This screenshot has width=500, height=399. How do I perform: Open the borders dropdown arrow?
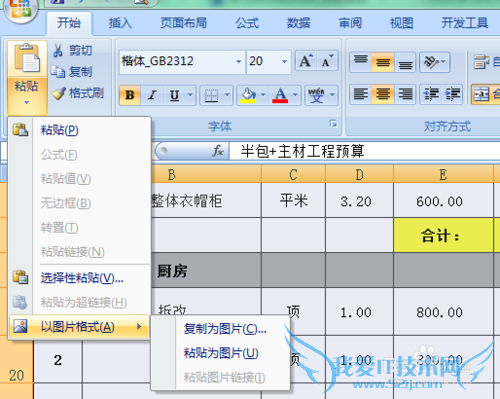click(x=227, y=95)
